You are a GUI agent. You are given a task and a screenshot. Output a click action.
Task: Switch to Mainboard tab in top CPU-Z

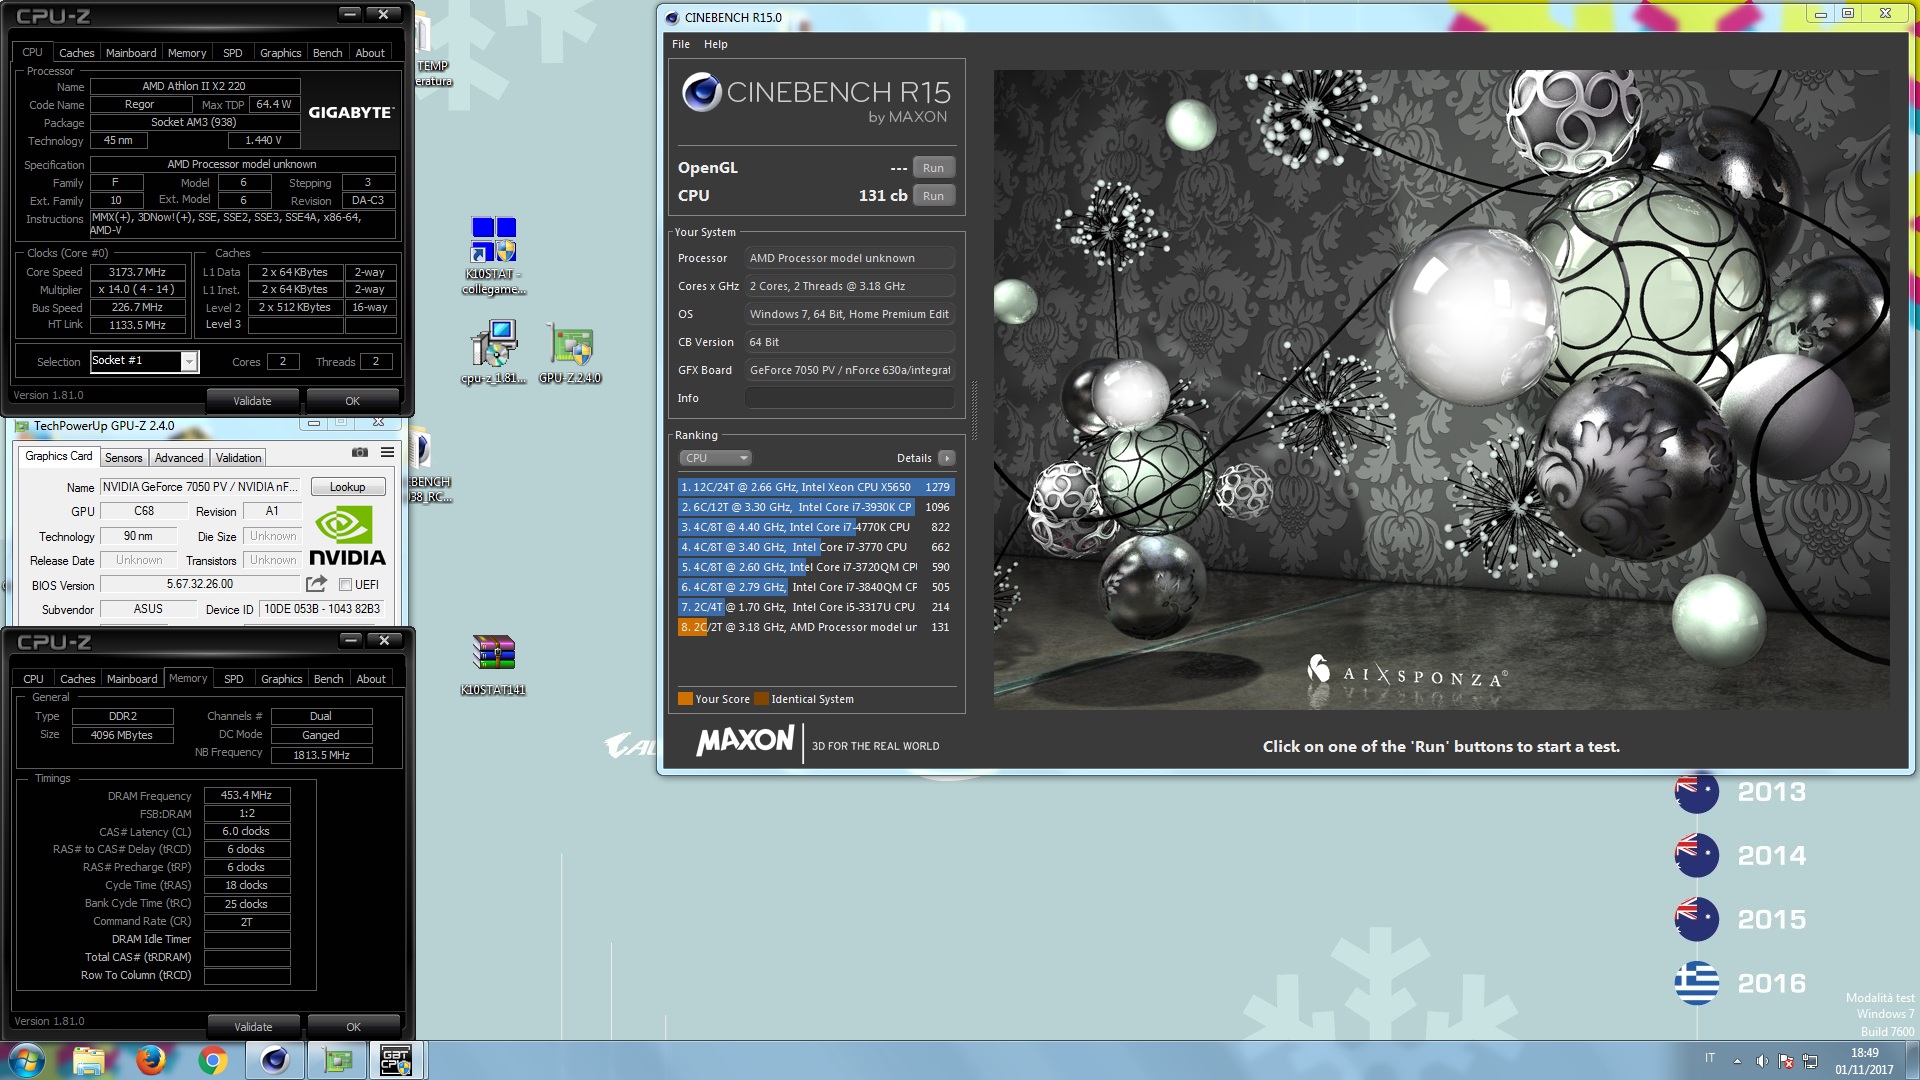coord(131,53)
